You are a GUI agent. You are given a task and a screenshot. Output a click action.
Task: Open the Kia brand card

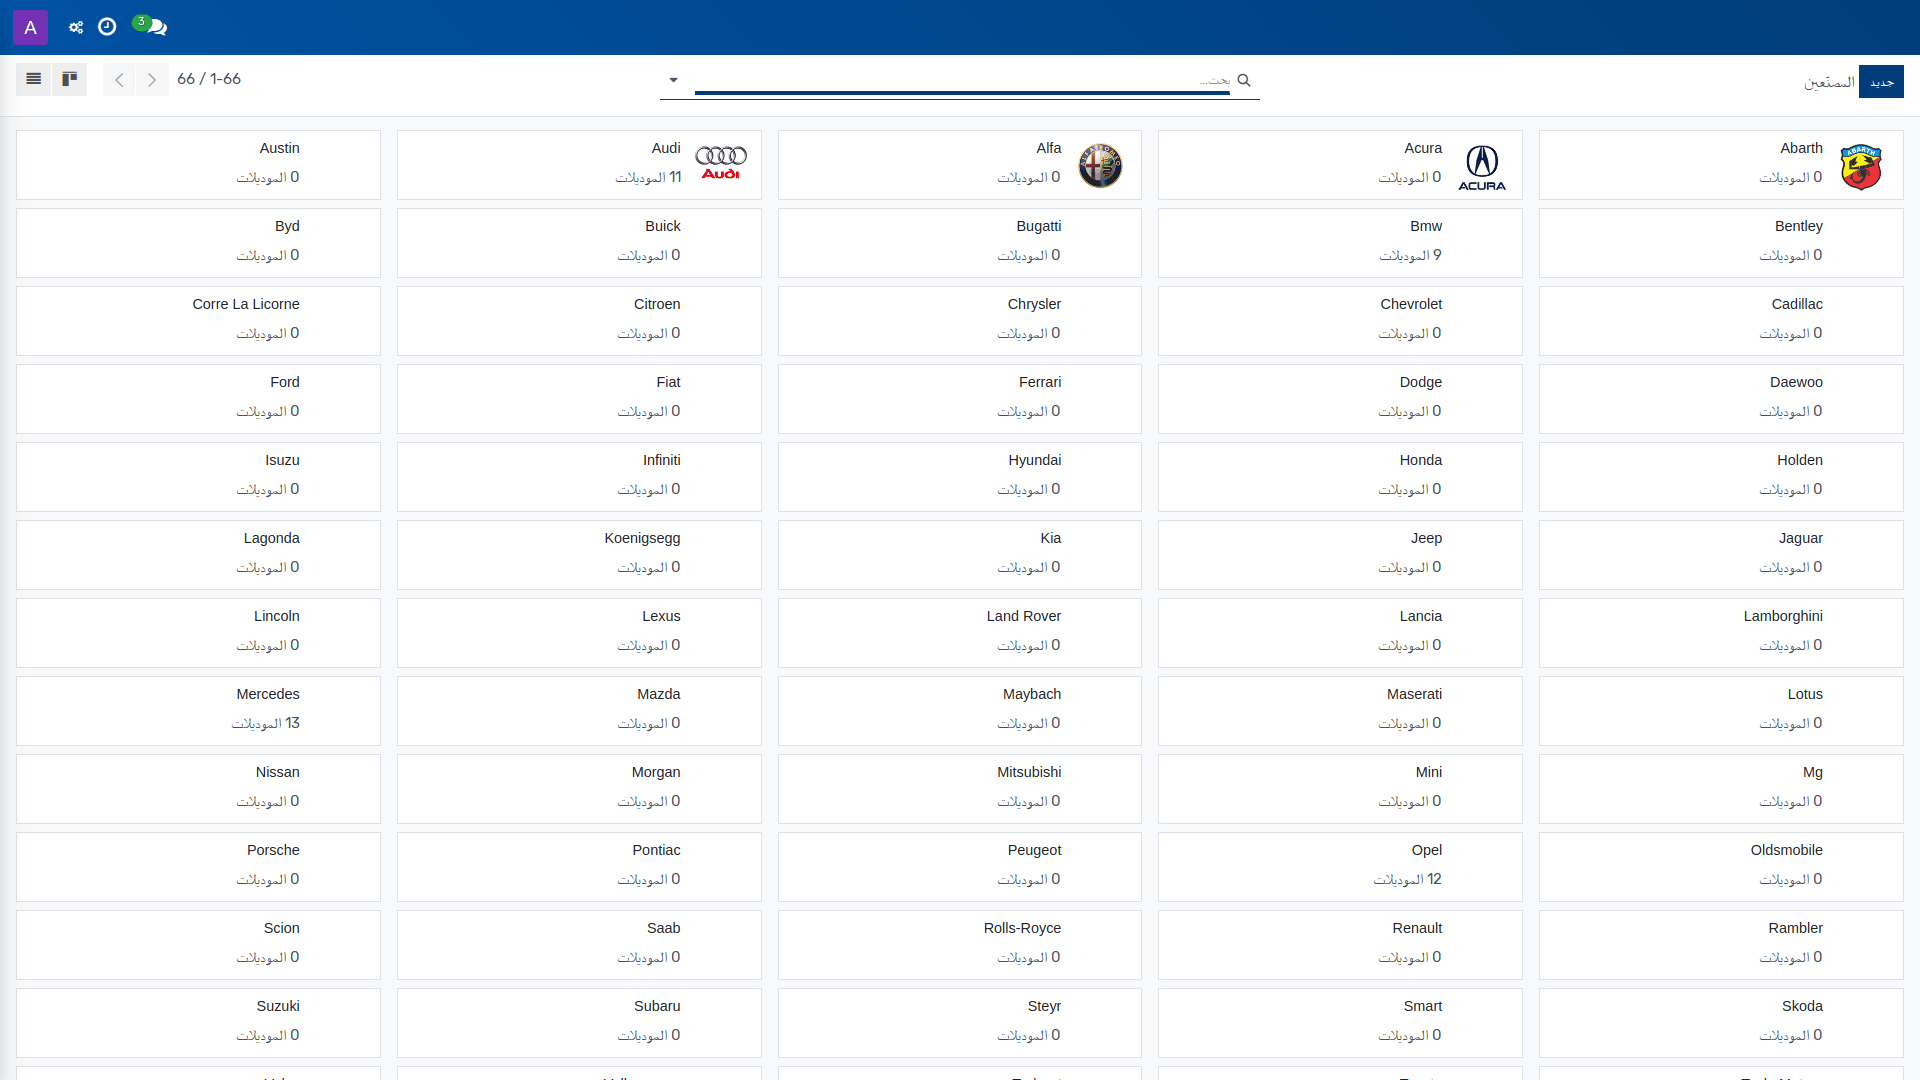click(960, 555)
